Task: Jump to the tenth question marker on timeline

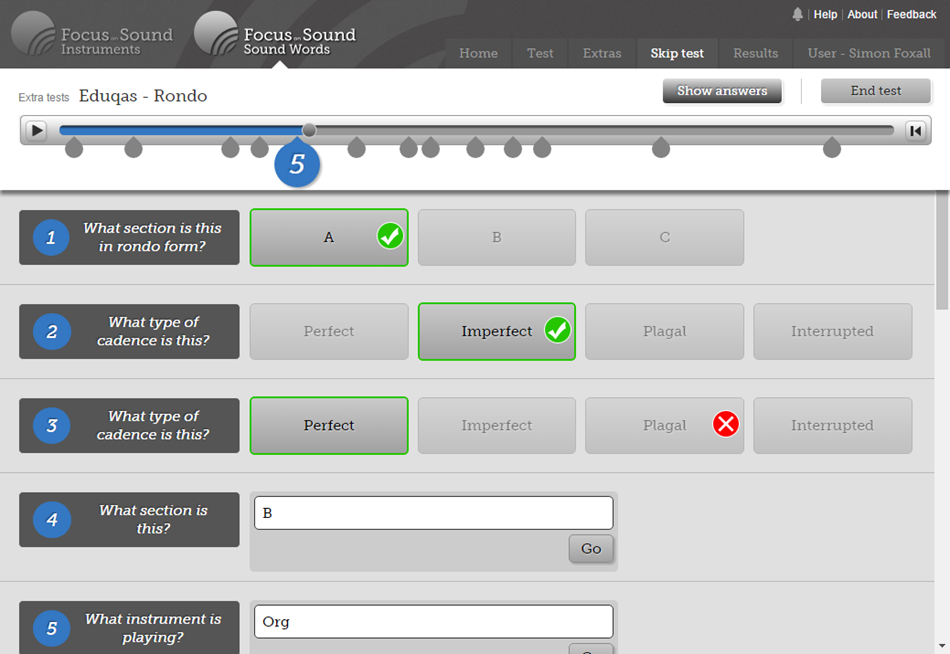Action: (x=513, y=147)
